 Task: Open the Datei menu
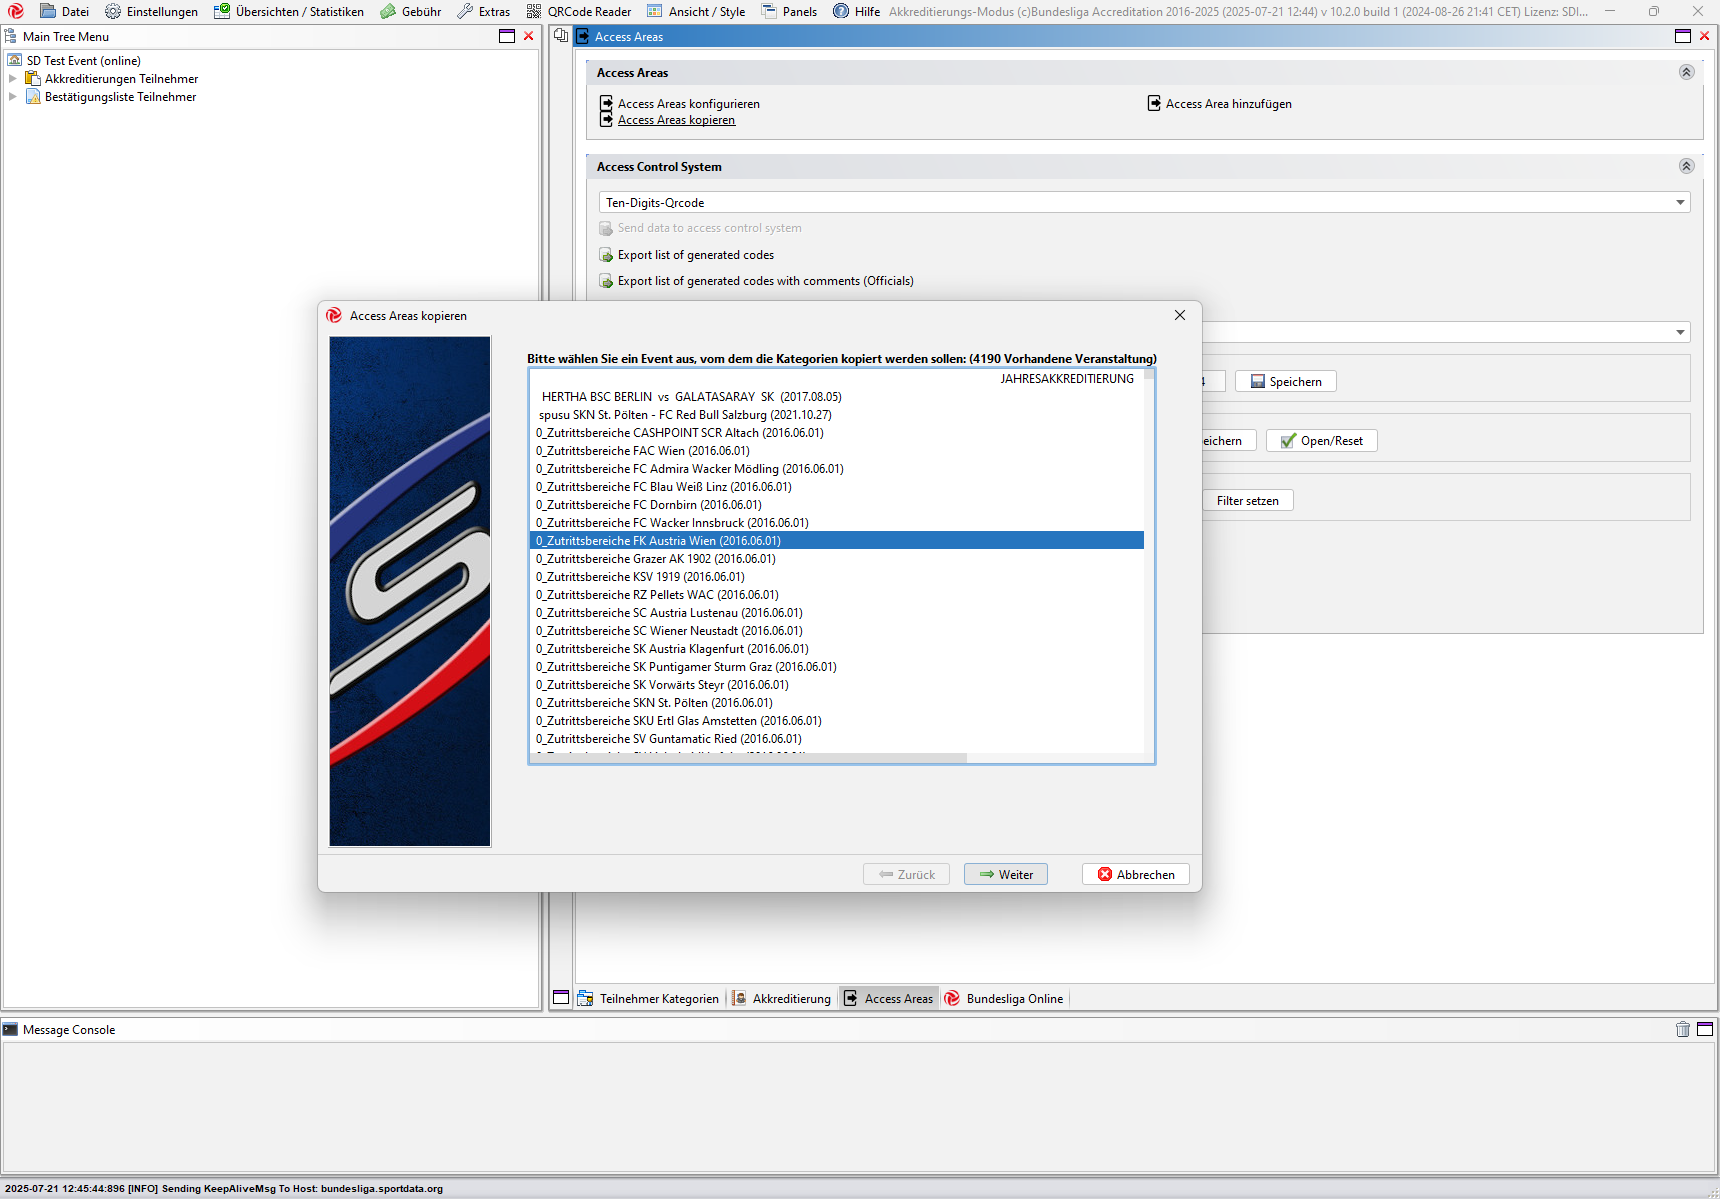pos(64,12)
